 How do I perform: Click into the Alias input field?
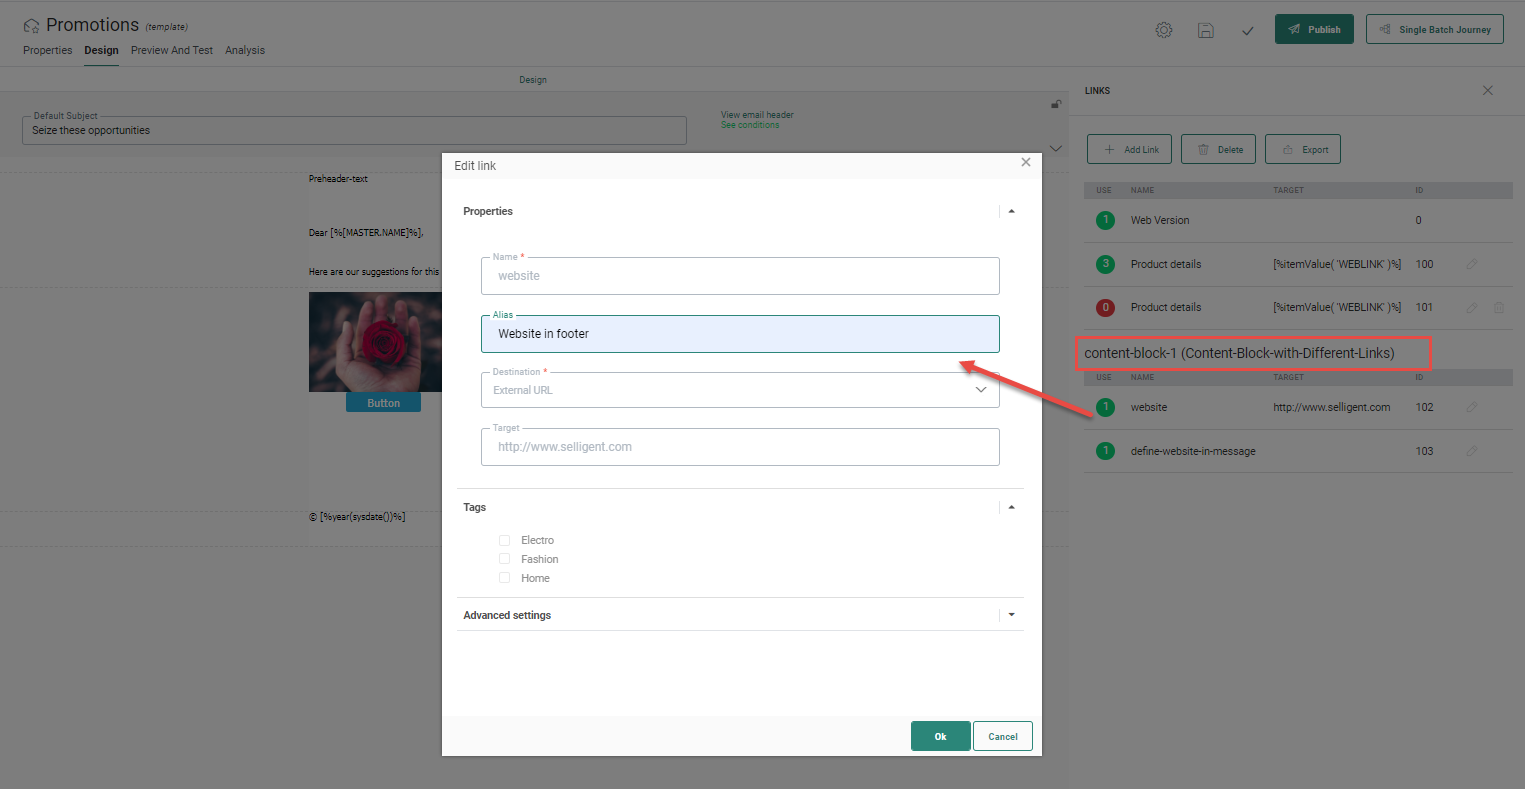click(x=740, y=334)
